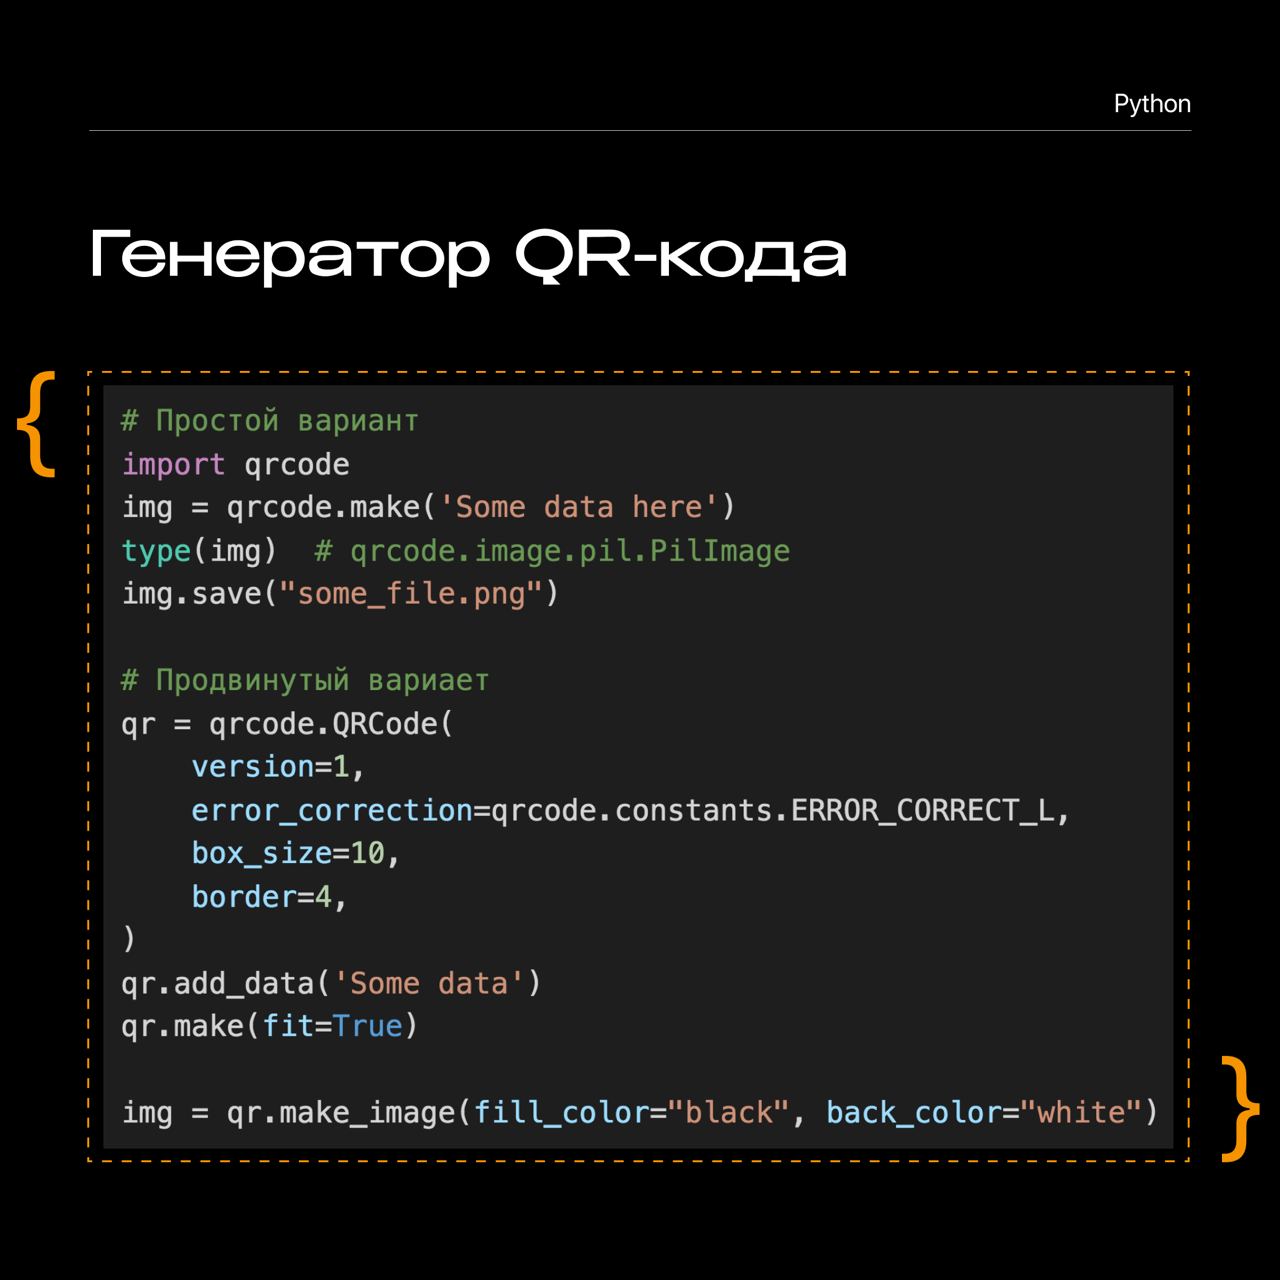Click the "black" fill color string
1280x1280 pixels.
point(728,1113)
